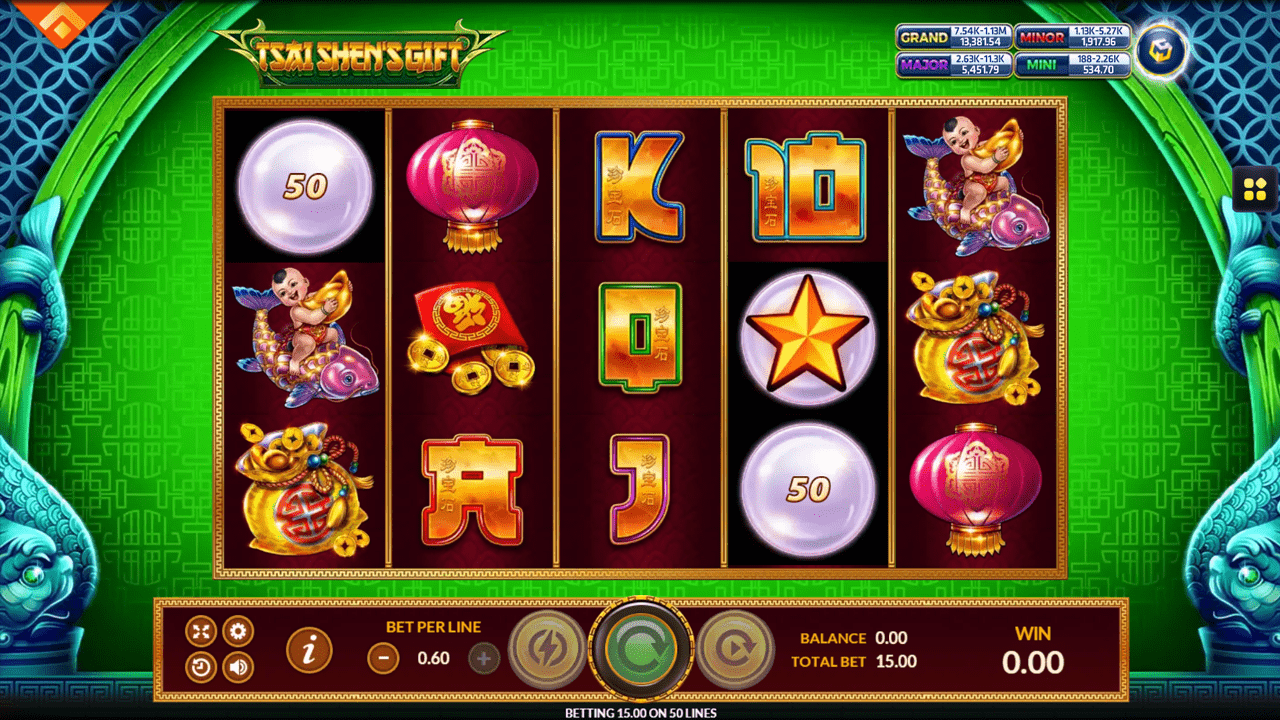Select the MINOR jackpot panel
Image resolution: width=1280 pixels, height=720 pixels.
(1073, 37)
